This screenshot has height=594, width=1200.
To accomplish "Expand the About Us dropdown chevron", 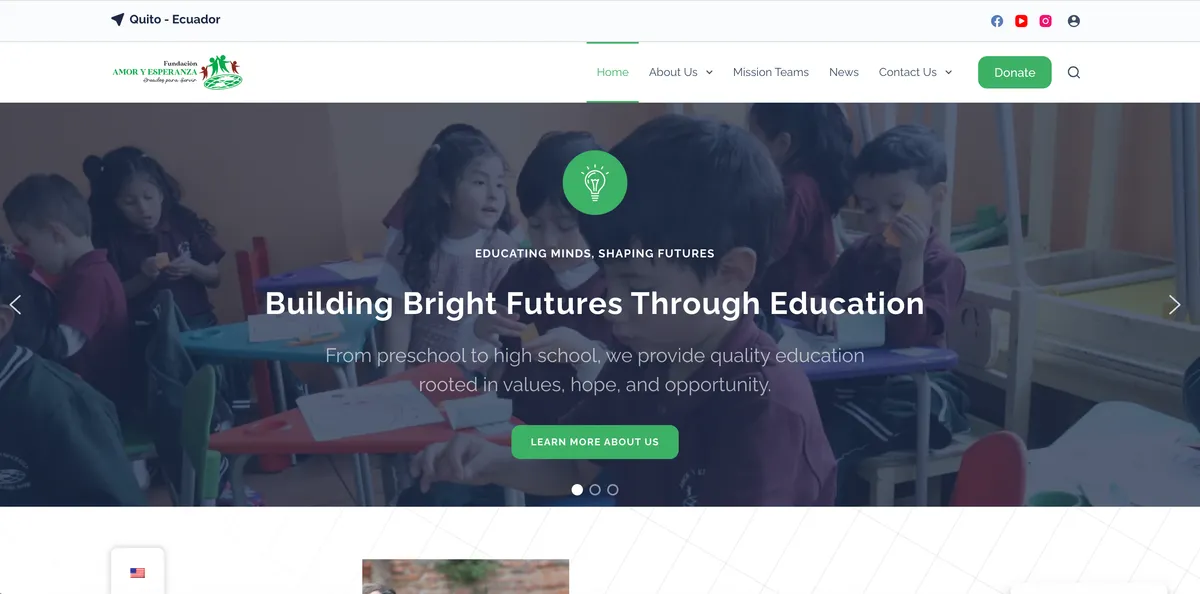I will [x=709, y=72].
